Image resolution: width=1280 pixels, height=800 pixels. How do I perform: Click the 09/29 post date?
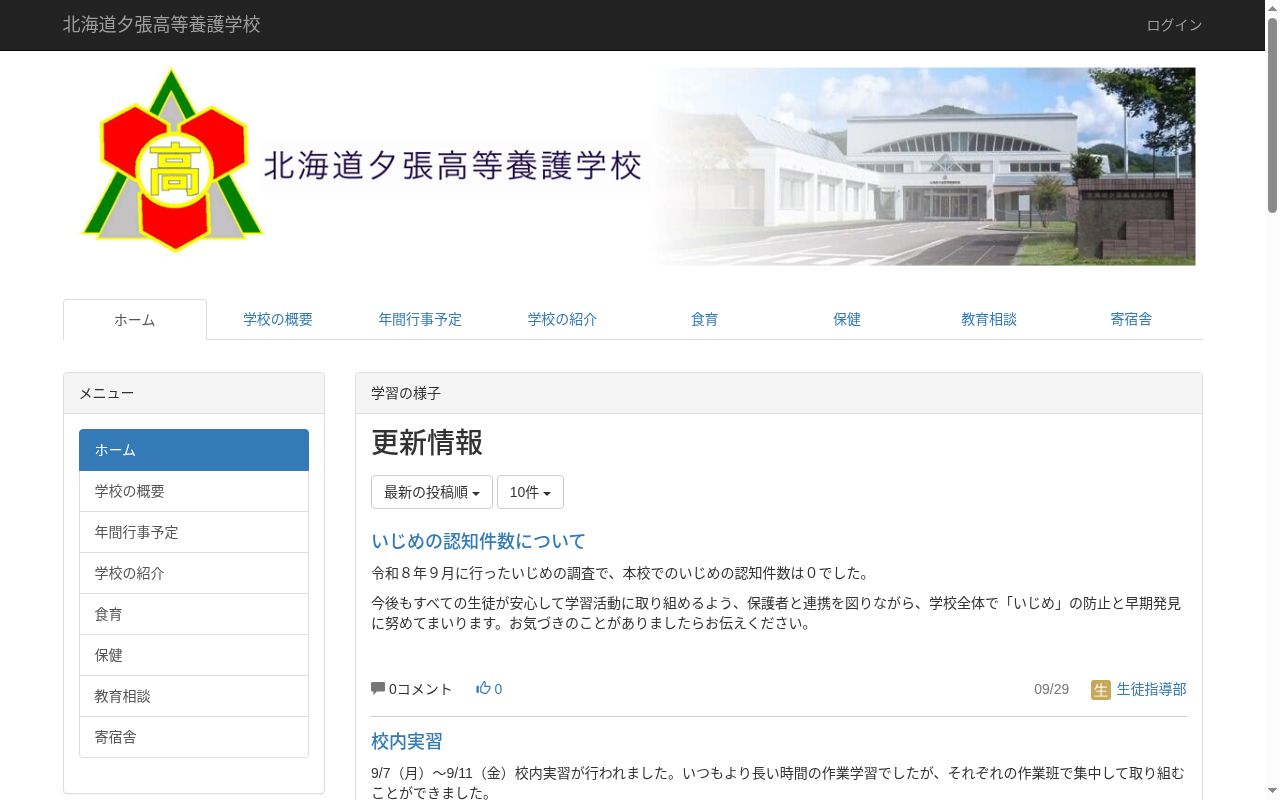(1051, 689)
